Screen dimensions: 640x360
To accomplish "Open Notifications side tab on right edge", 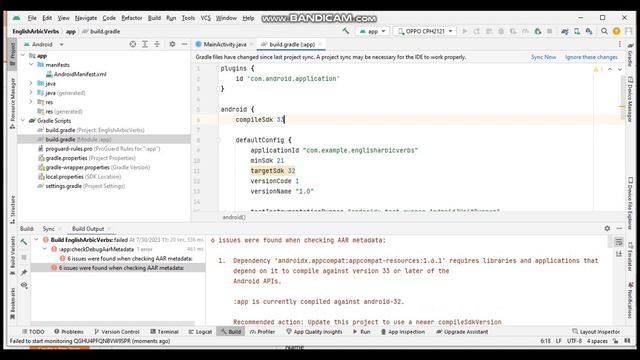I will coord(631,301).
